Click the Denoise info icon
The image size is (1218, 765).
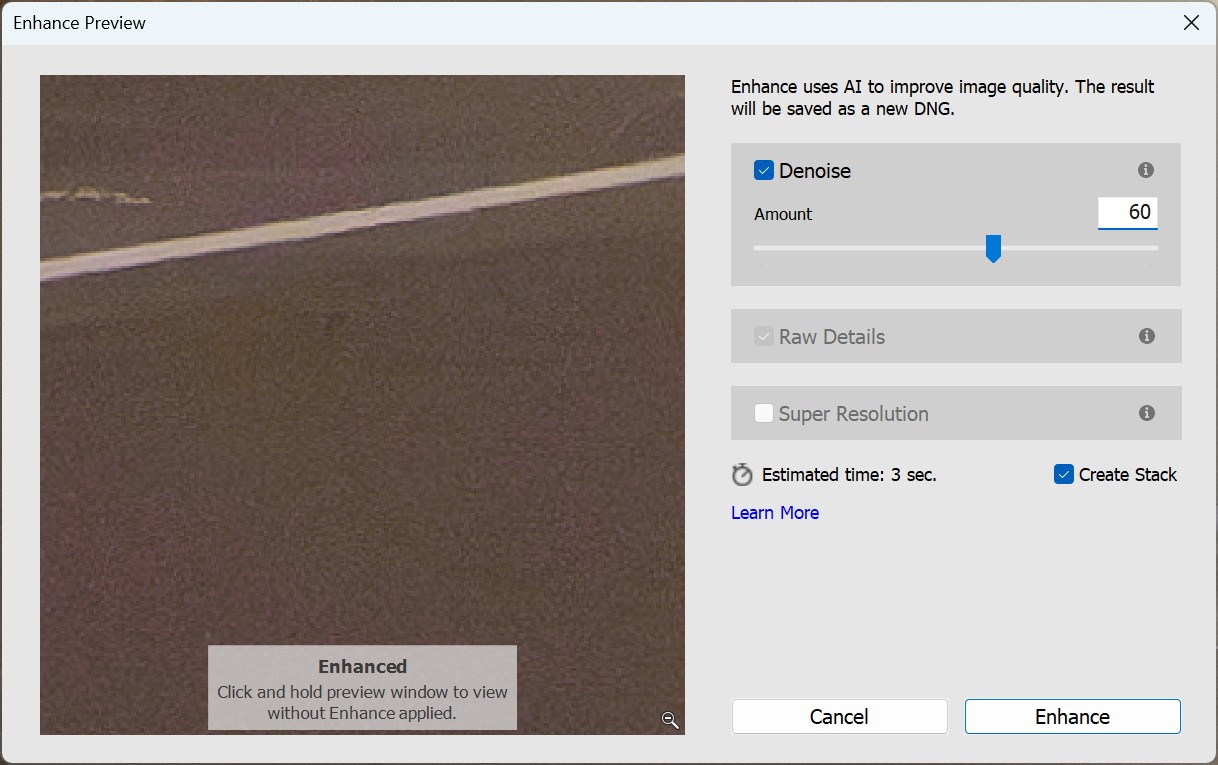click(x=1146, y=171)
